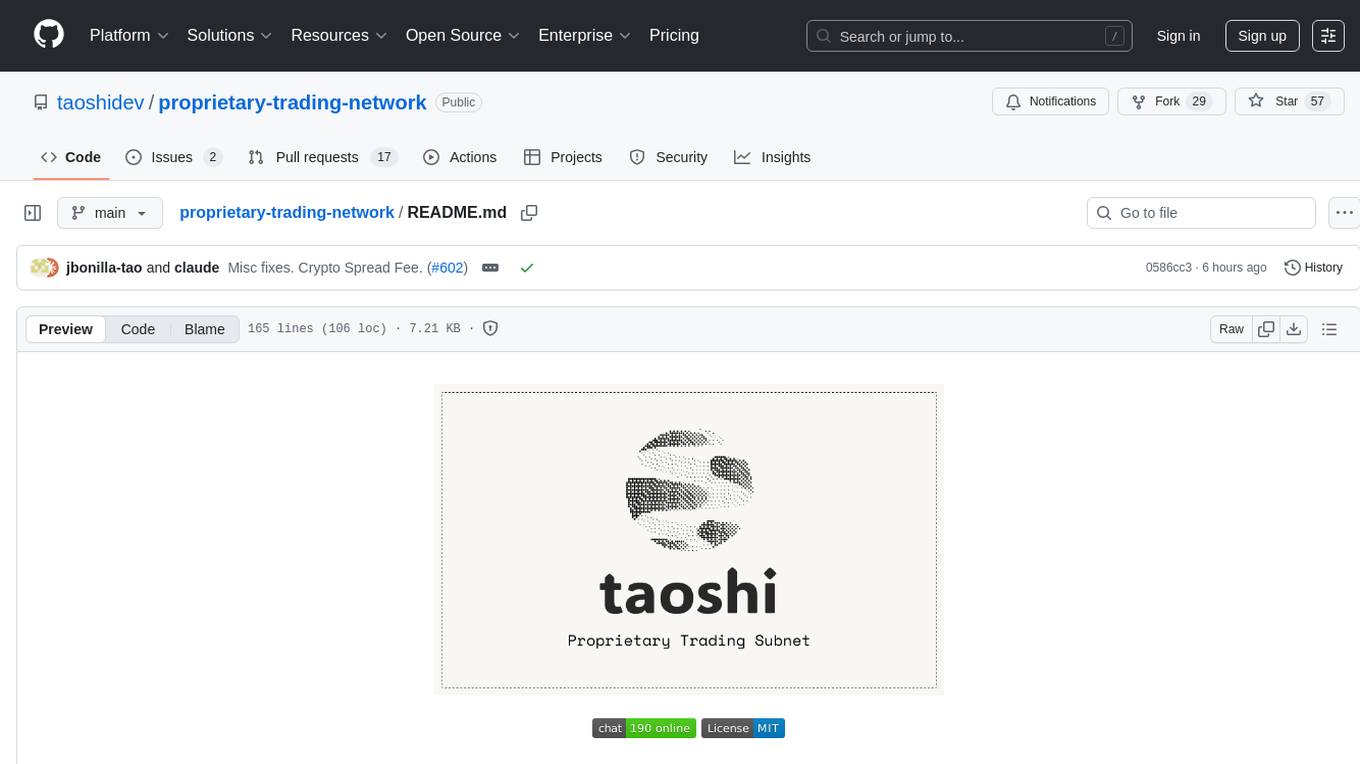Open the Resources dropdown menu
The height and width of the screenshot is (764, 1360).
339,35
